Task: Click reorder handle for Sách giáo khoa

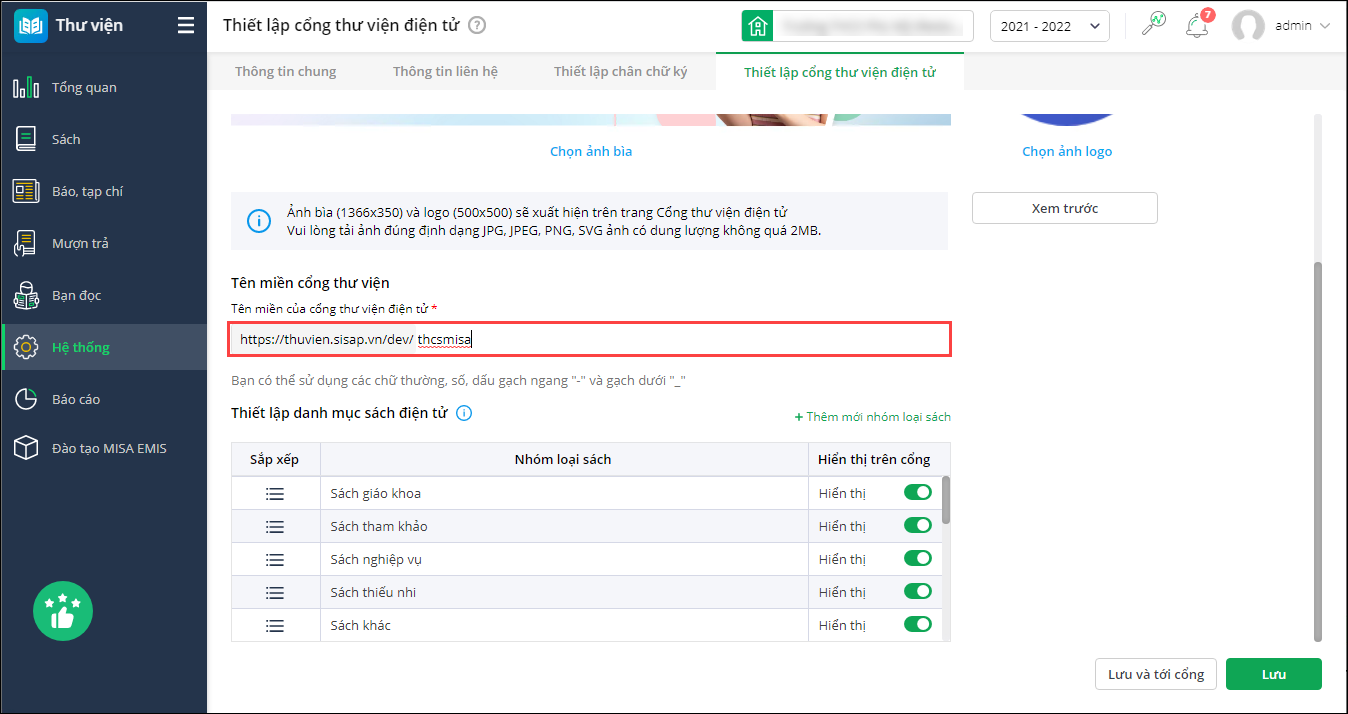Action: 275,494
